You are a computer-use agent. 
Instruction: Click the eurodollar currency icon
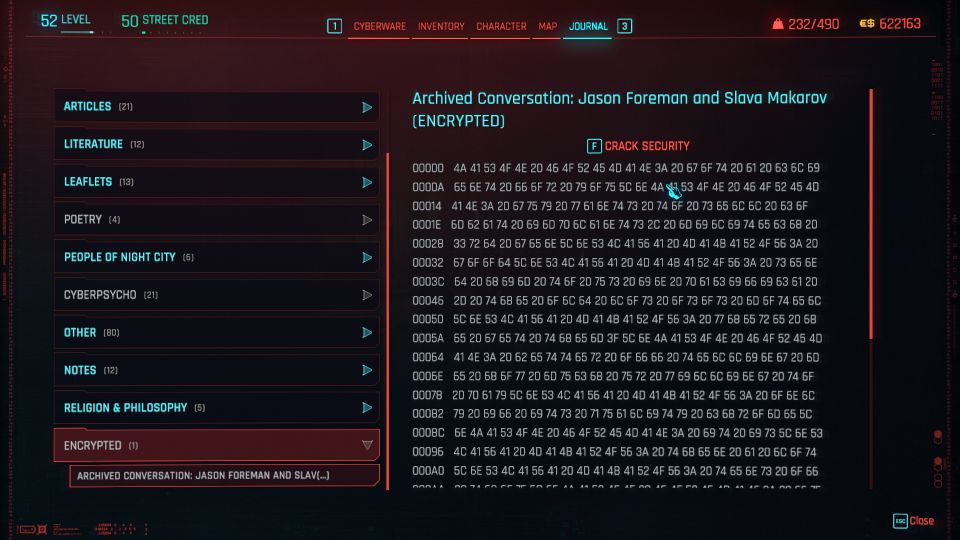click(867, 24)
